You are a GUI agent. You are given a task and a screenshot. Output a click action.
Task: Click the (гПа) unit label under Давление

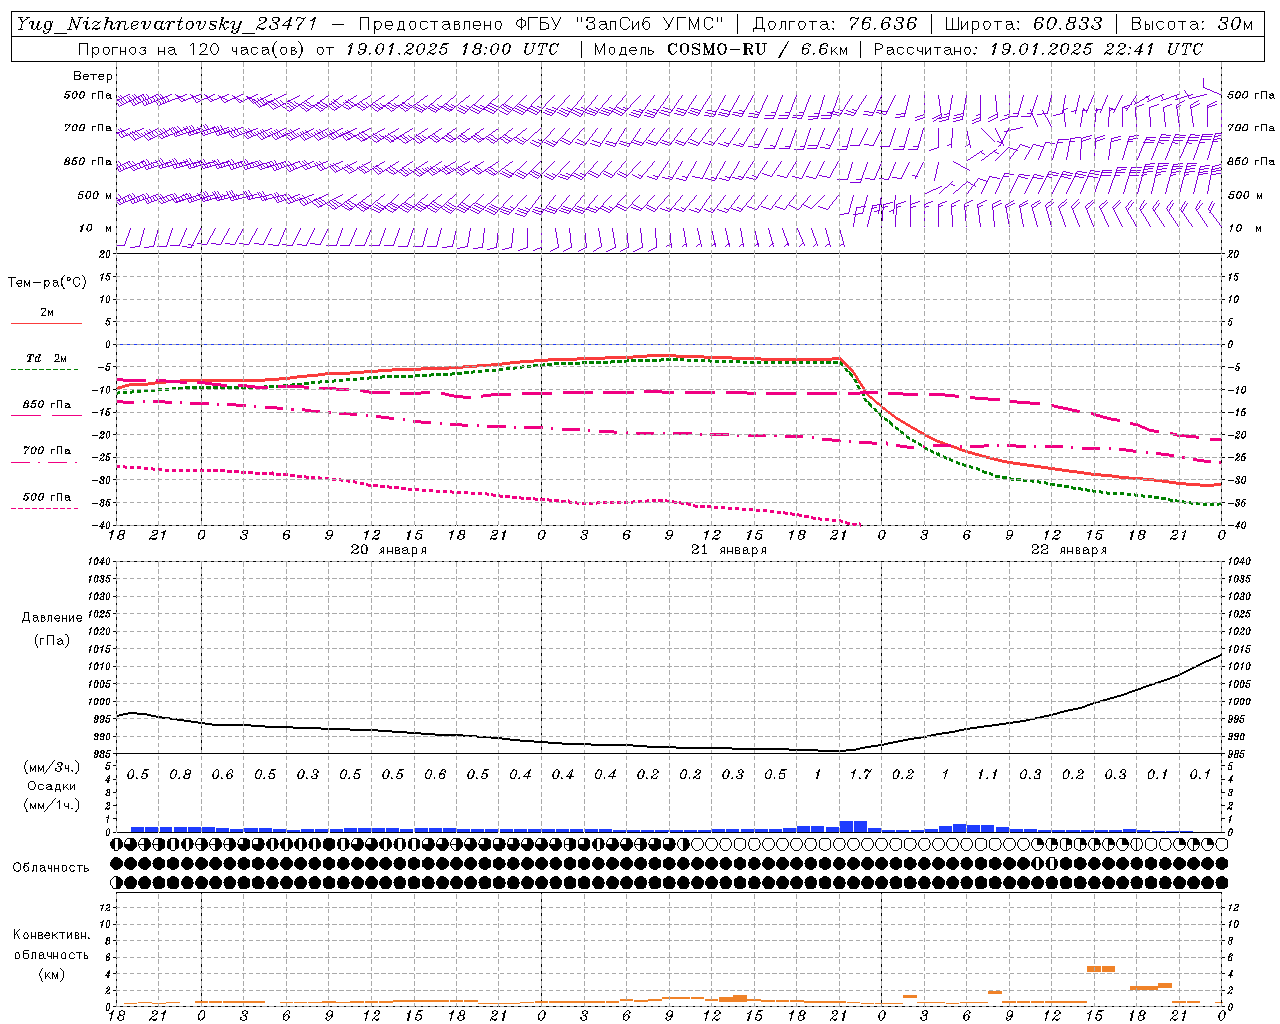pyautogui.click(x=52, y=640)
